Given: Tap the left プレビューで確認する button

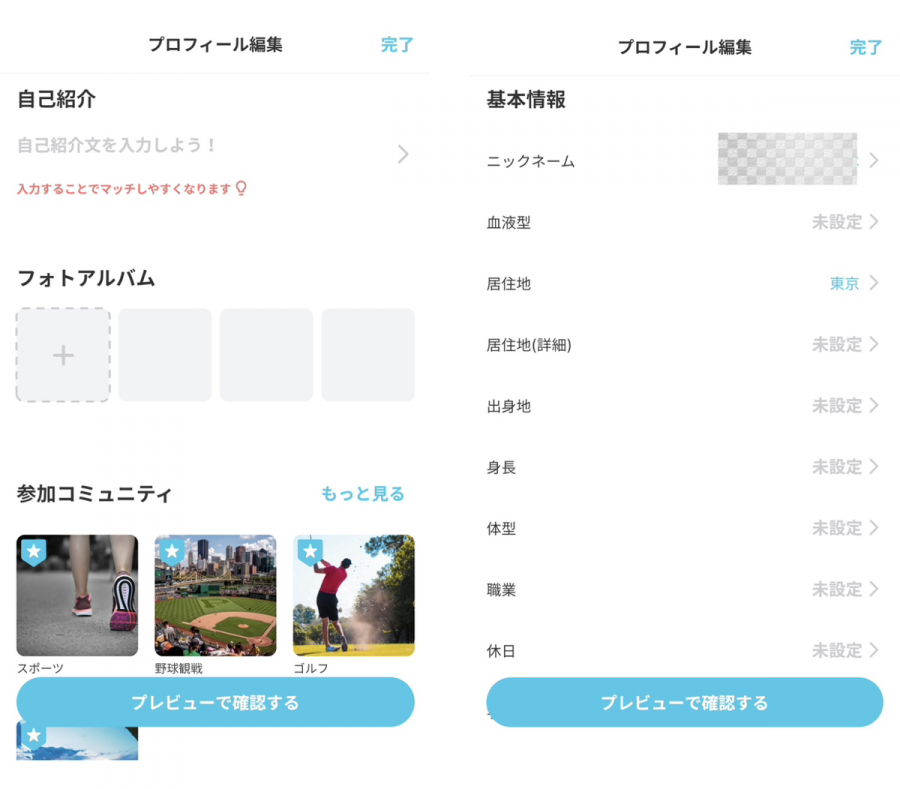Looking at the screenshot, I should coord(215,702).
